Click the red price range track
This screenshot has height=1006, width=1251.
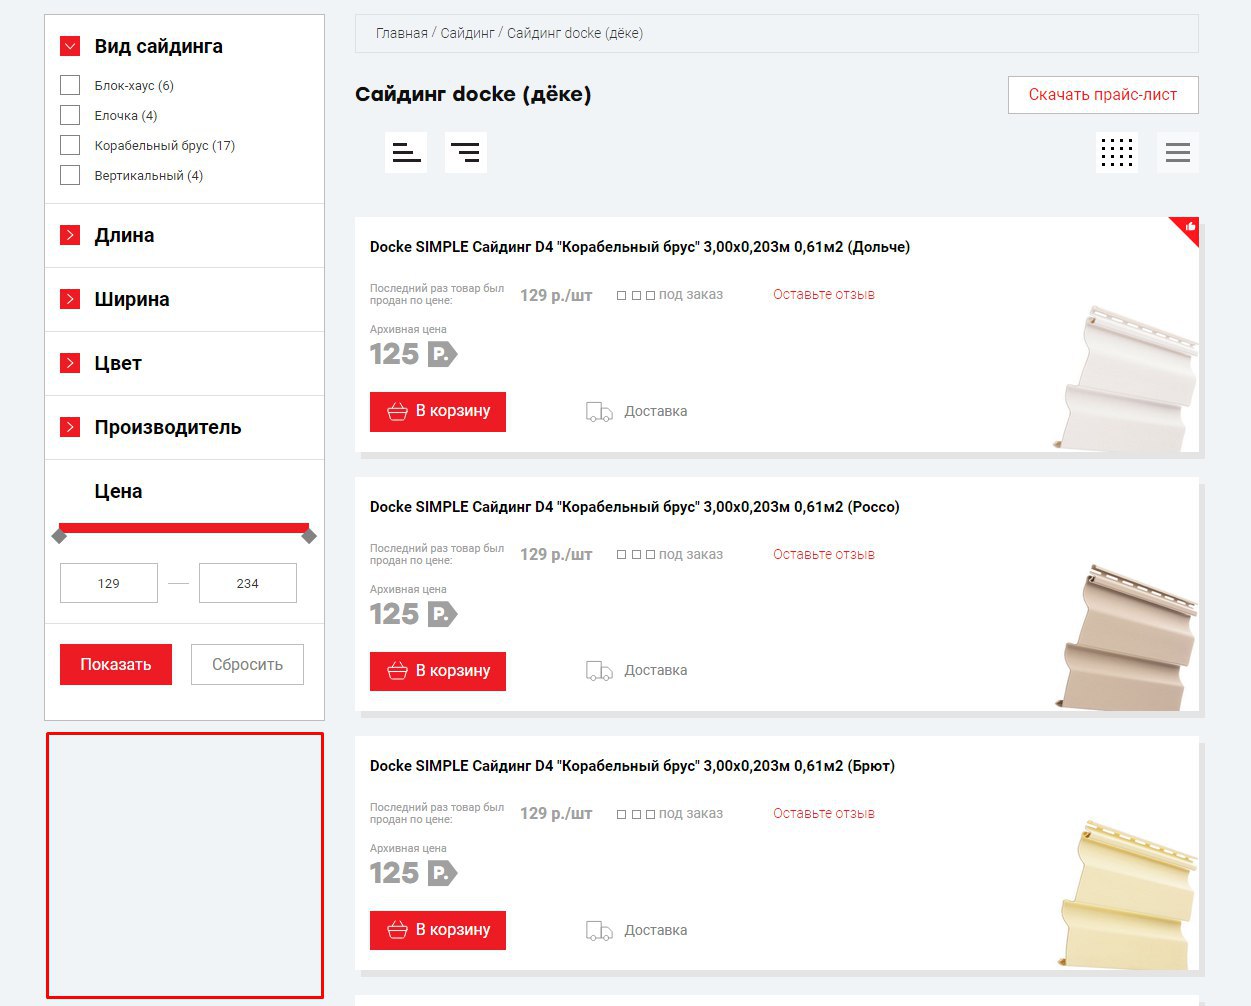(184, 527)
